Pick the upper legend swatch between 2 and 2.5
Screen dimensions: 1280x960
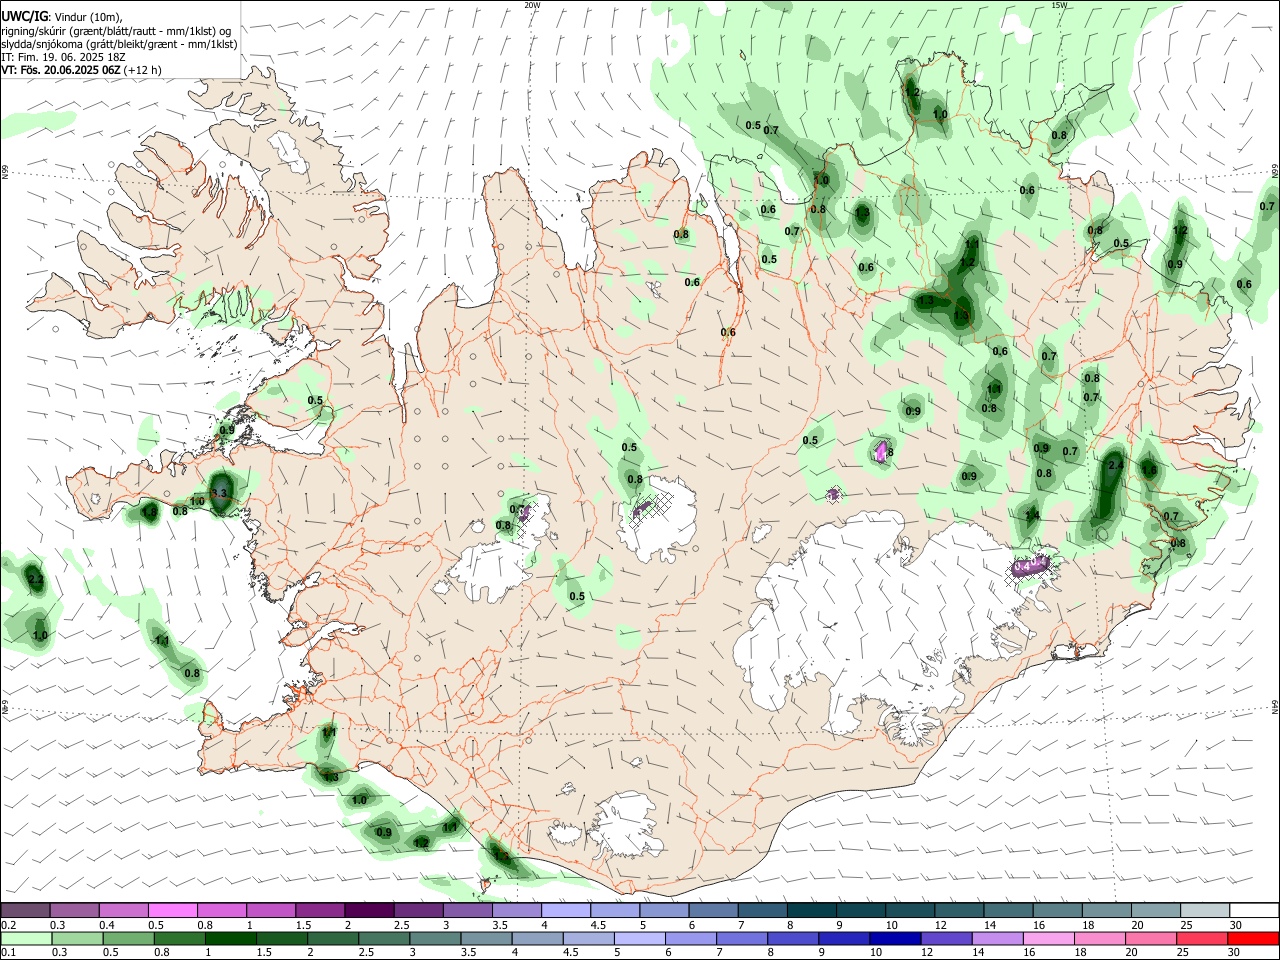[x=369, y=911]
